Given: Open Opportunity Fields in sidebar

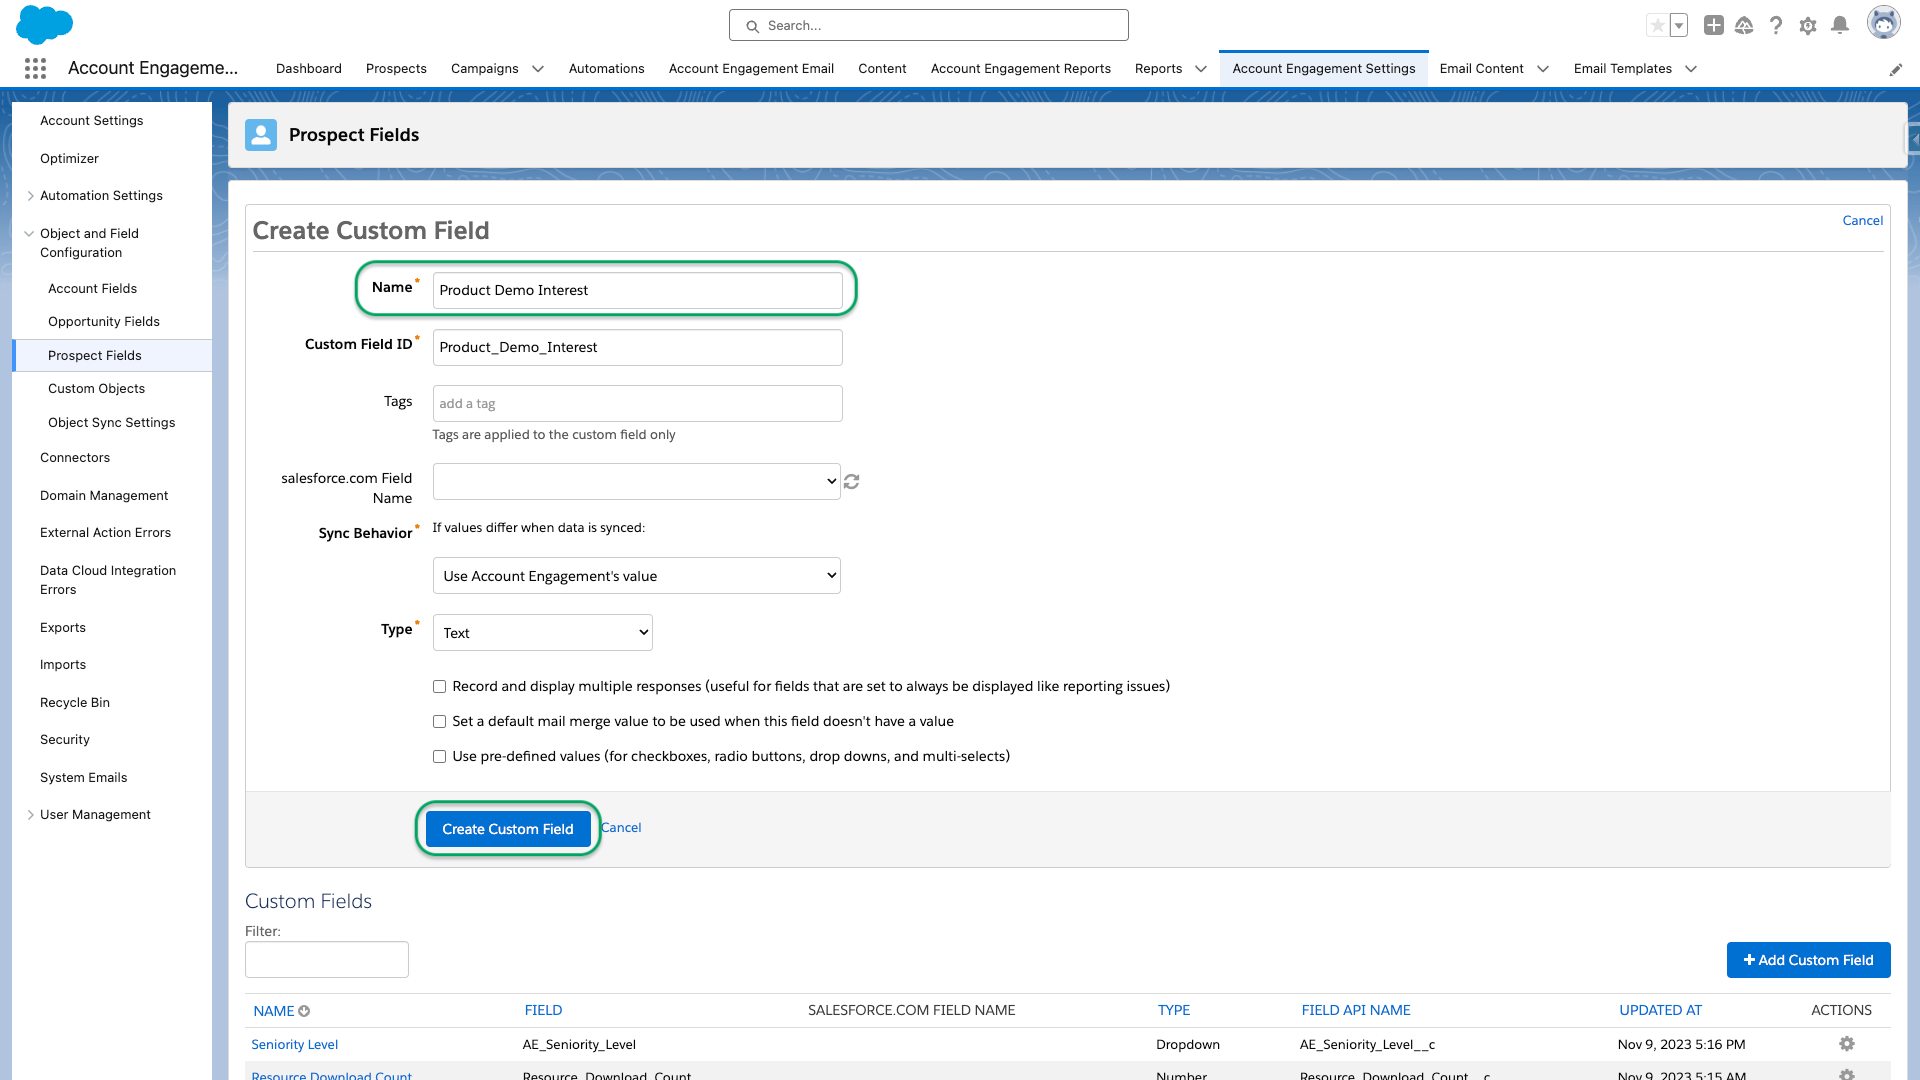Looking at the screenshot, I should coord(104,322).
